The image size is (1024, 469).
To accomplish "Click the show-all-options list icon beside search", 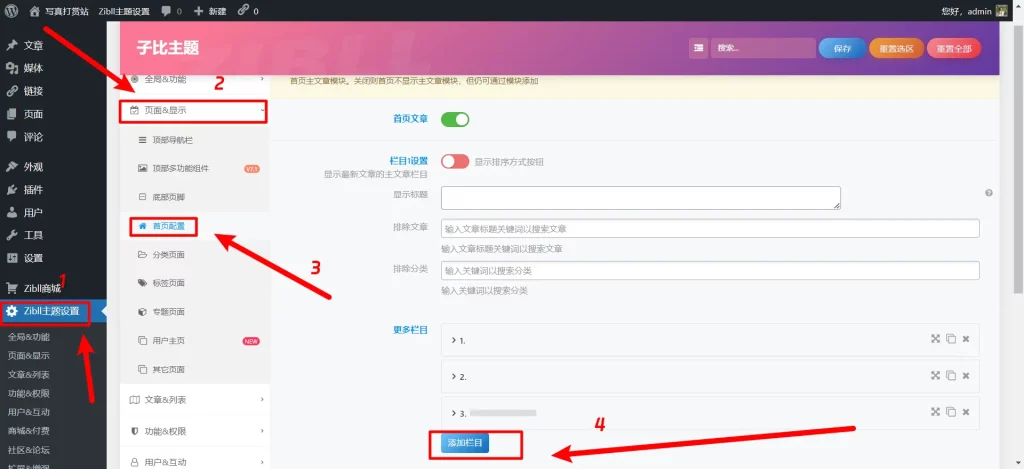I will pyautogui.click(x=698, y=48).
